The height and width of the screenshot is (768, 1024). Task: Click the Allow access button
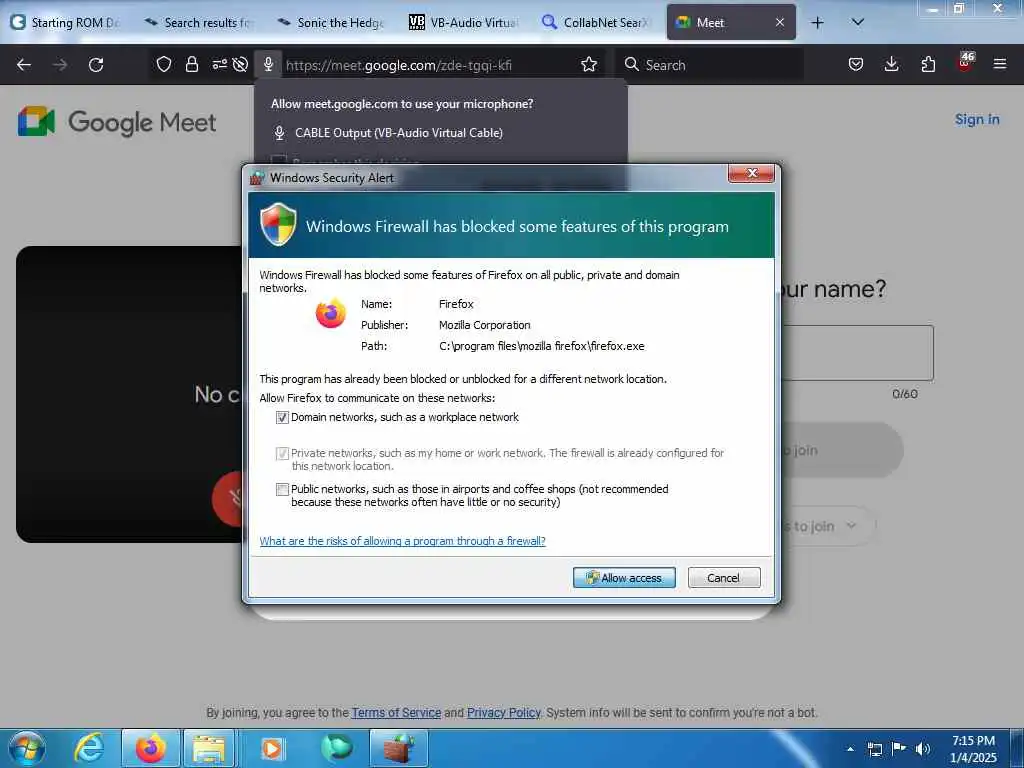click(624, 578)
